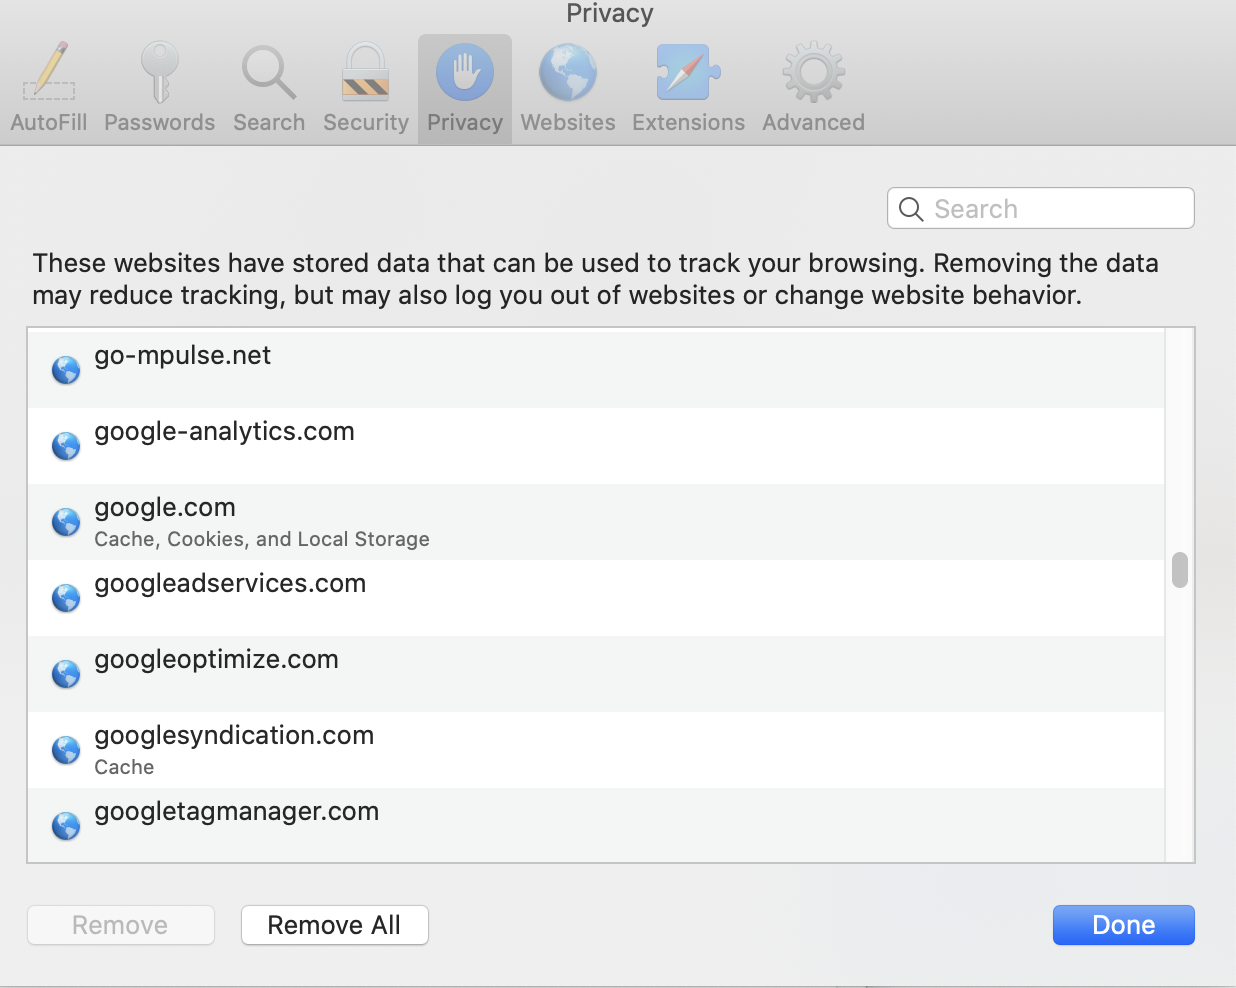1236x988 pixels.
Task: Select the googleoptimize.com entry
Action: tap(596, 674)
